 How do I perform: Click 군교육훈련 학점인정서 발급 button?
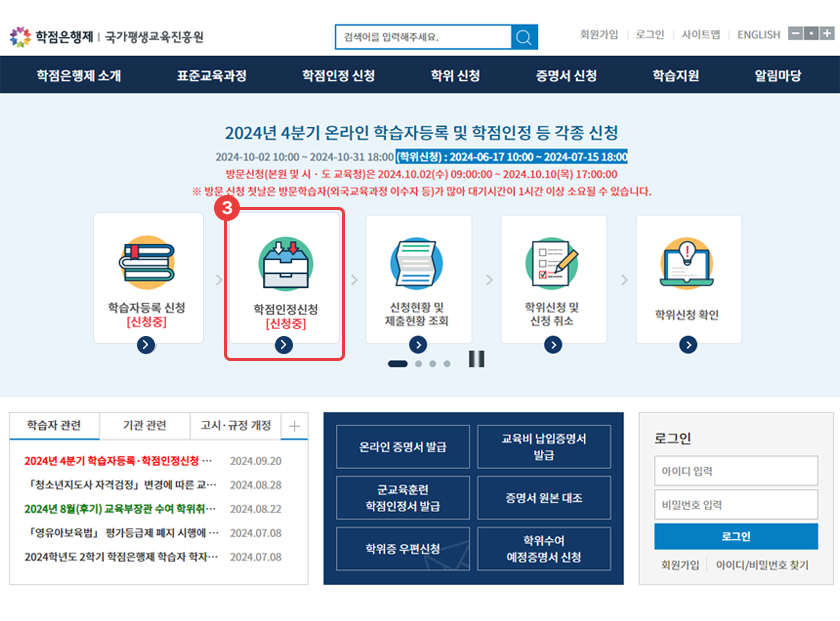(403, 498)
